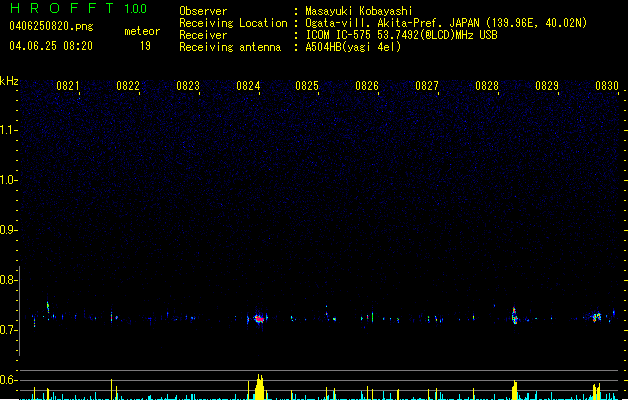Click the Observer field label
Screen dimensions: 629x400
[x=203, y=11]
